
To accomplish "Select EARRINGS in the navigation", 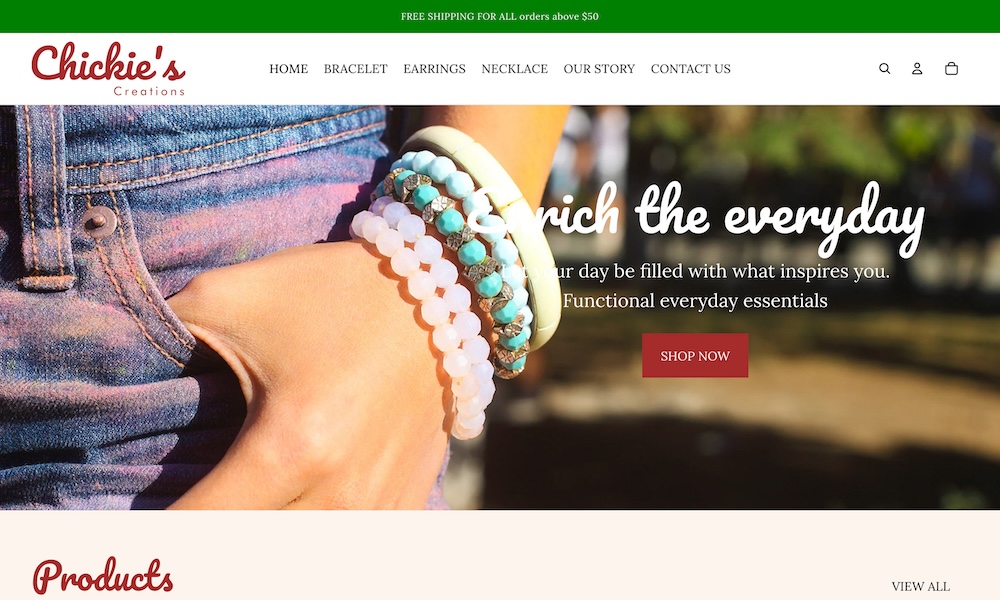I will pyautogui.click(x=434, y=69).
